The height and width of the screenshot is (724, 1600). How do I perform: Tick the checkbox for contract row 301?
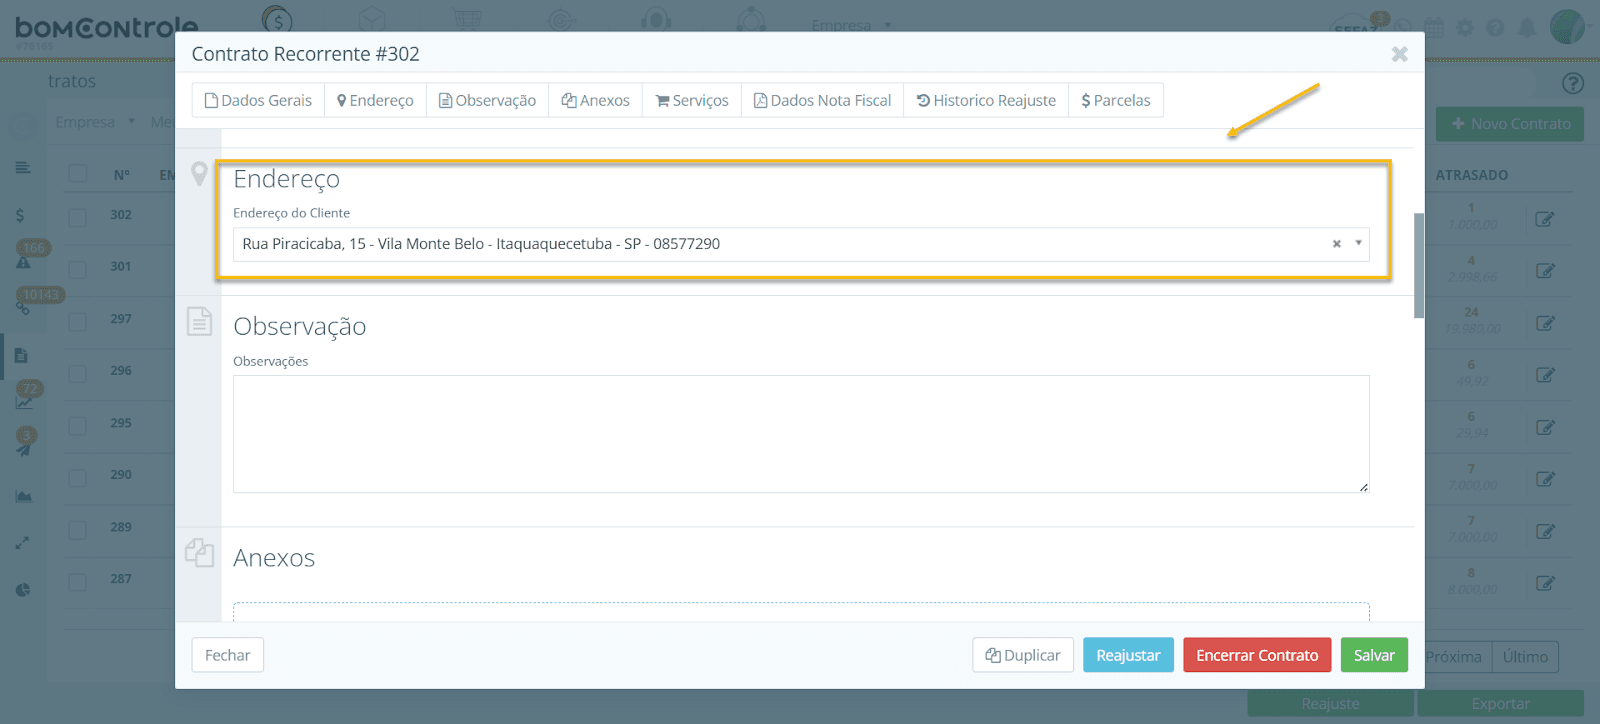point(78,268)
